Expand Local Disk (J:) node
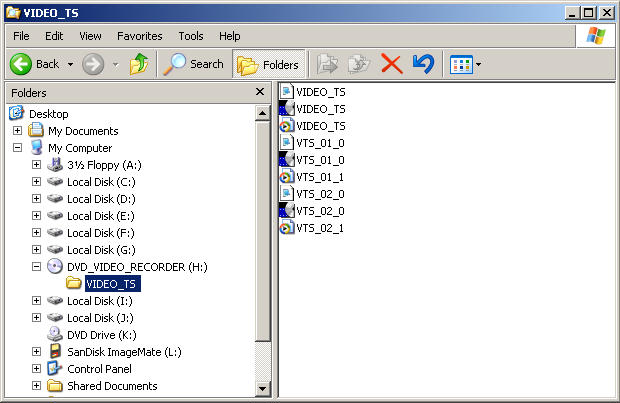Image resolution: width=620 pixels, height=403 pixels. (x=36, y=318)
